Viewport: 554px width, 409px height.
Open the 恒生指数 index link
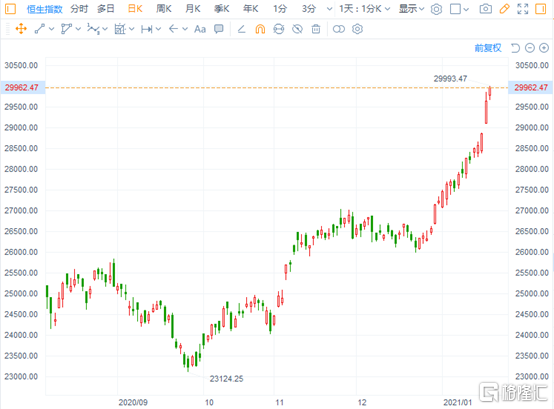45,9
